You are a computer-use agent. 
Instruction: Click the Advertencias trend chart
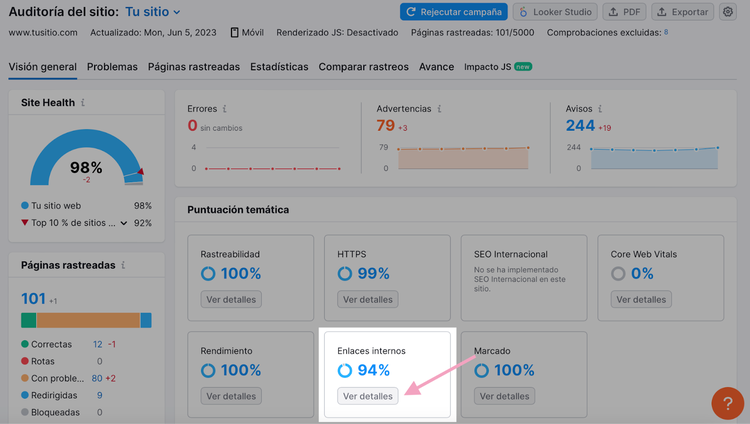(456, 158)
